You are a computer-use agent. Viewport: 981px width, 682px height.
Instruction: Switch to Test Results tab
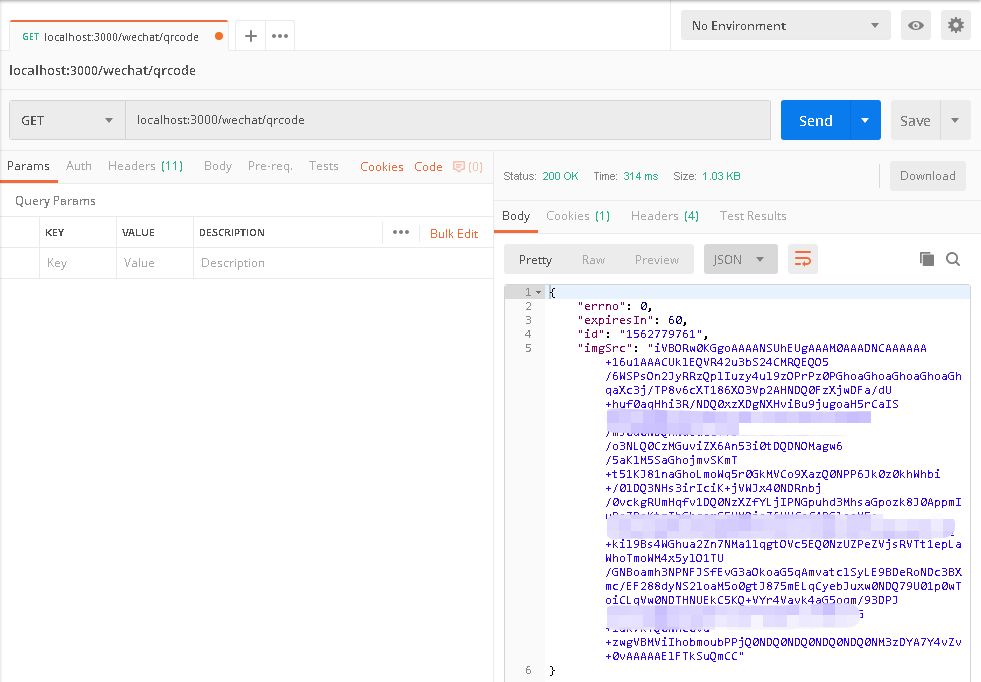(x=753, y=216)
